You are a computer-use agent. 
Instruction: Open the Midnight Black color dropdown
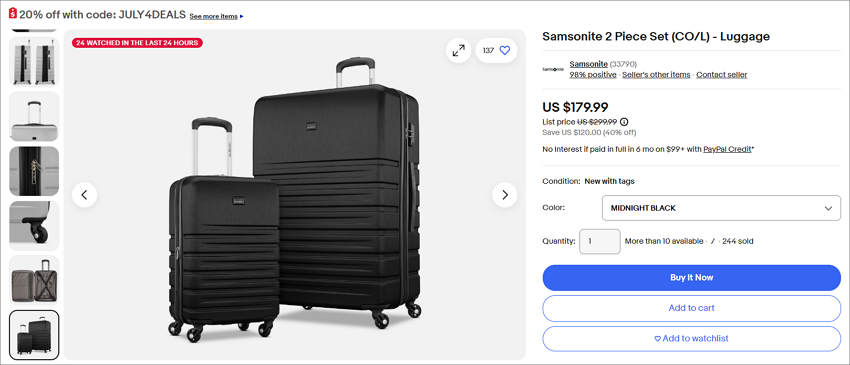coord(721,208)
